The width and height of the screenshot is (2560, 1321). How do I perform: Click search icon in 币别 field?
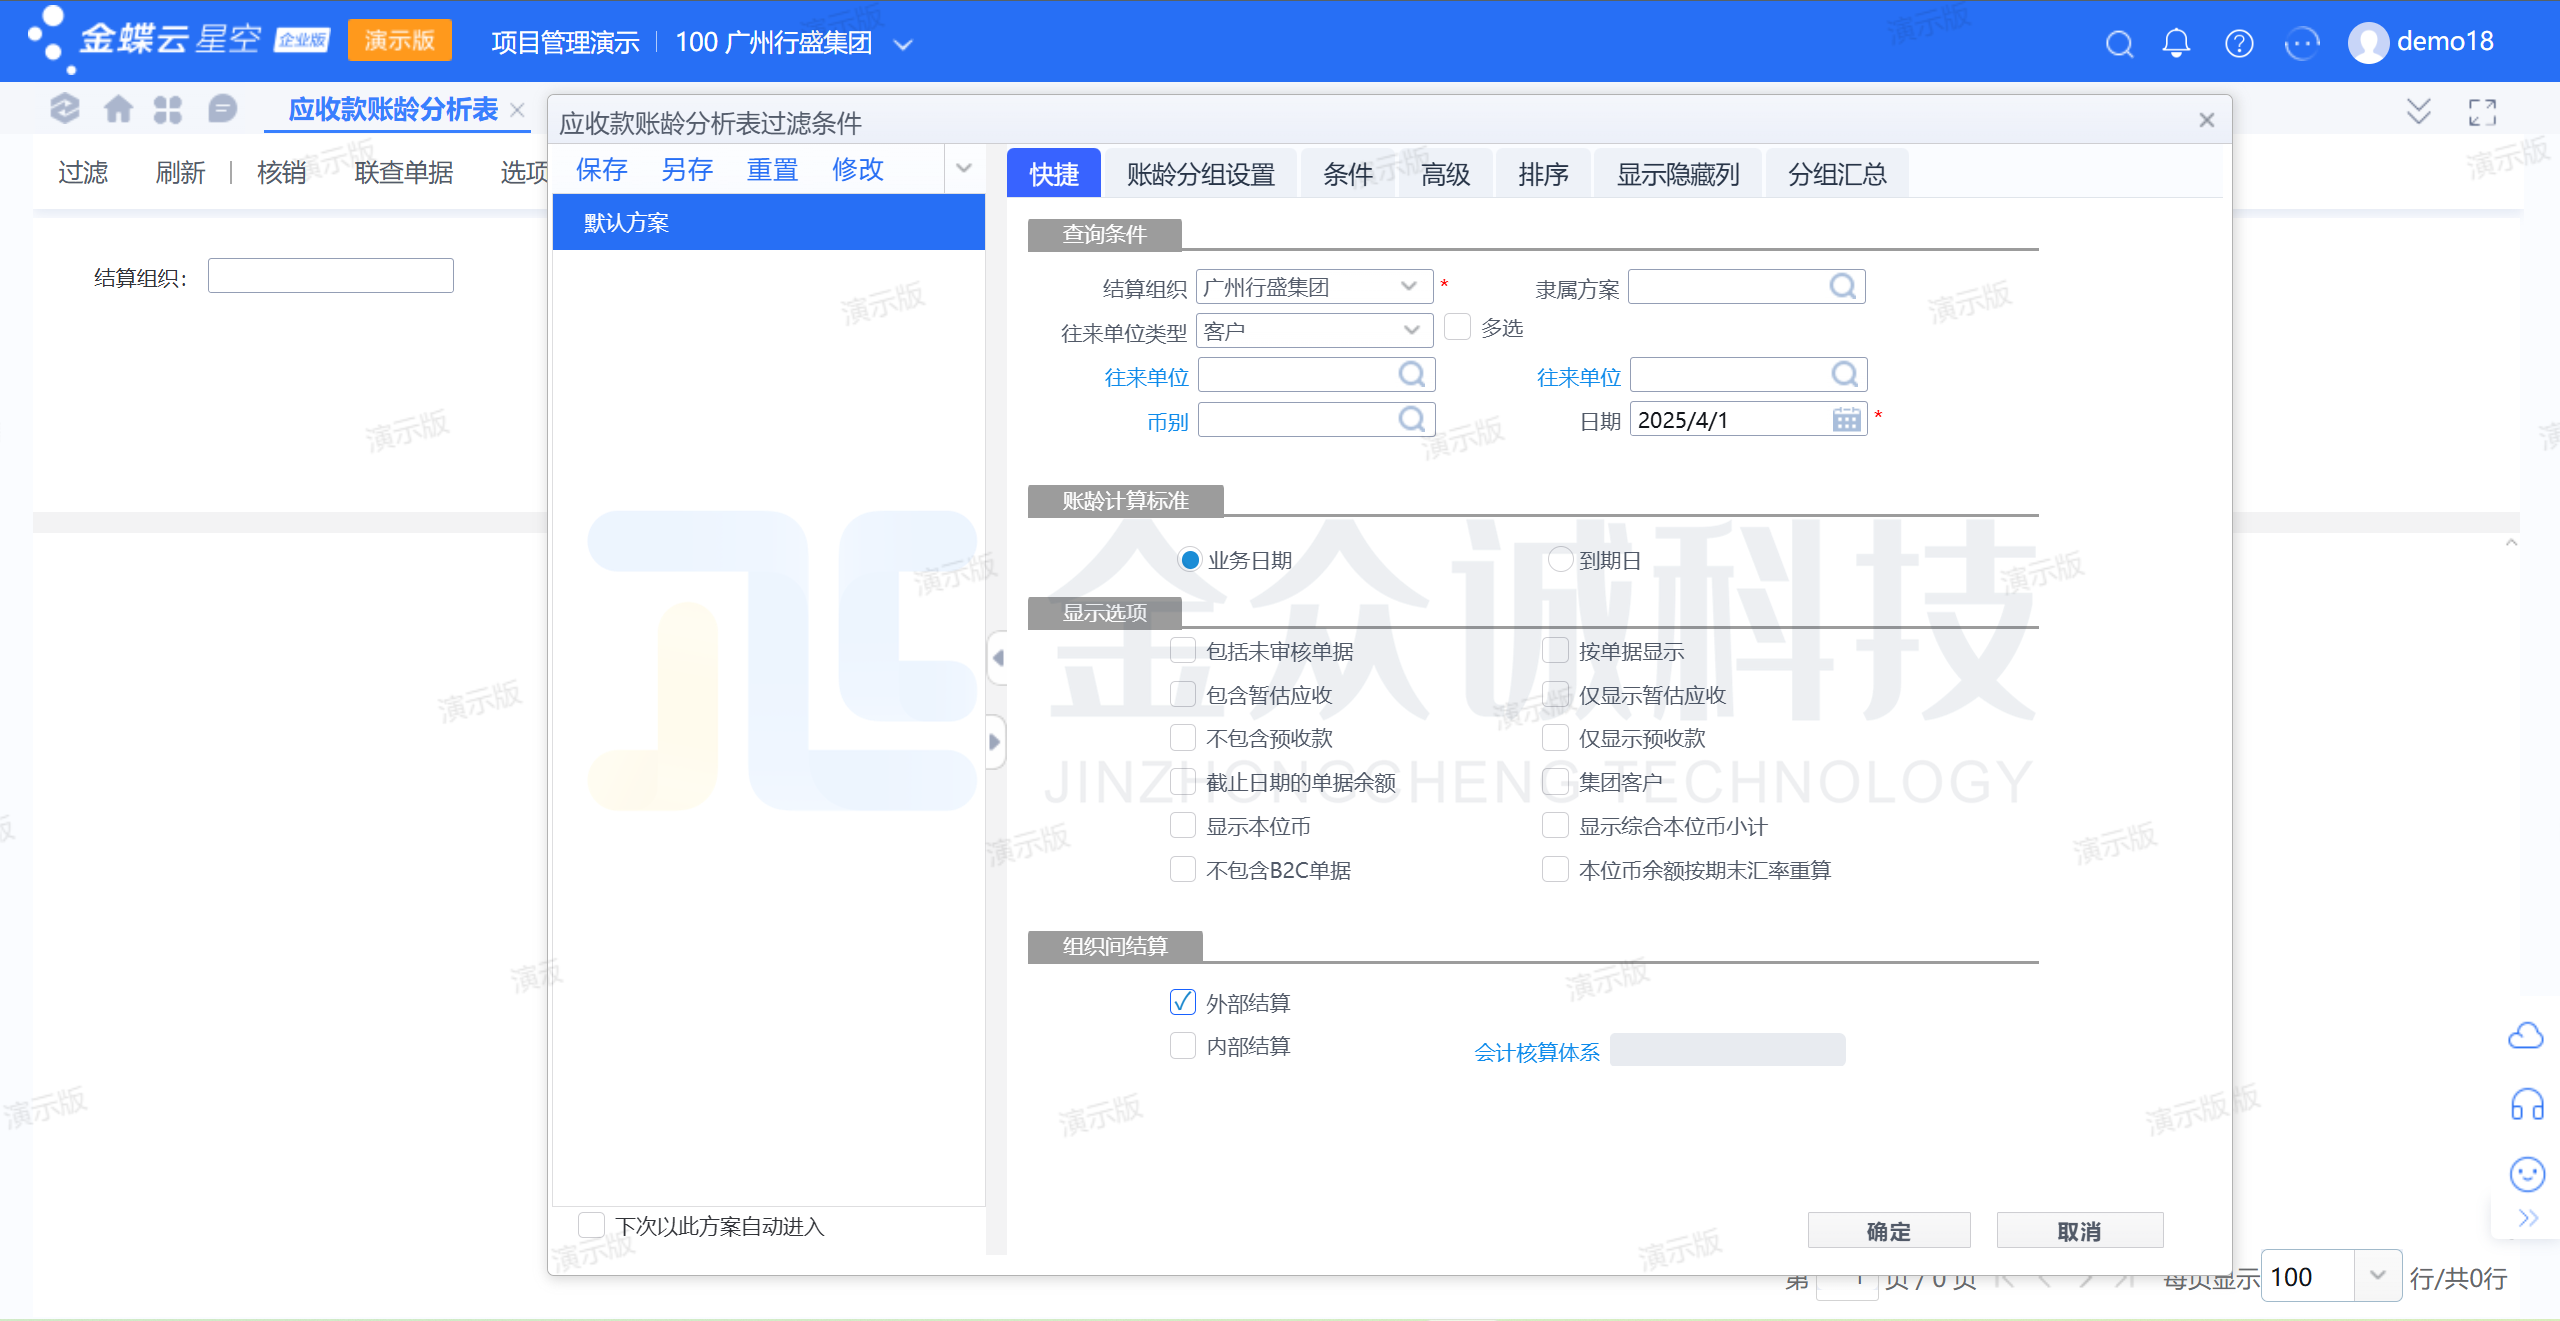coord(1411,419)
